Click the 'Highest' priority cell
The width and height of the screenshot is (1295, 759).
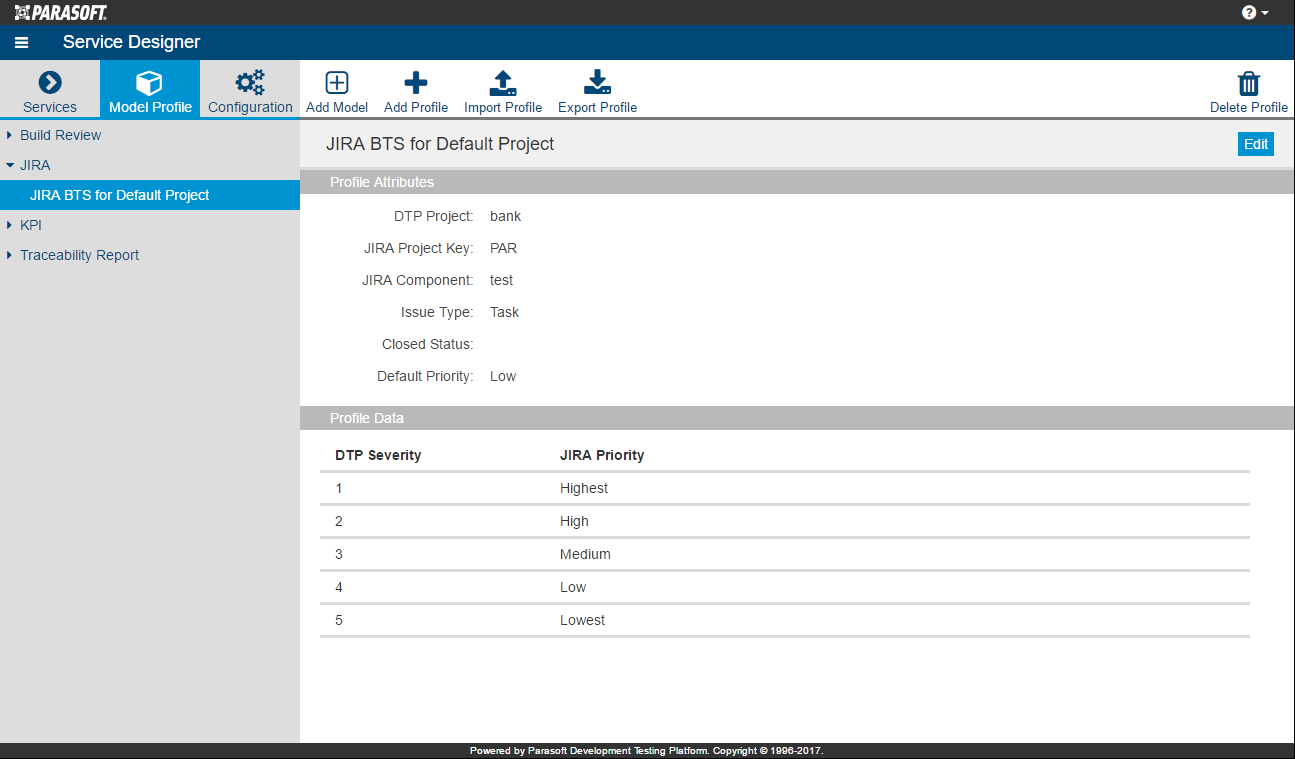(x=584, y=488)
